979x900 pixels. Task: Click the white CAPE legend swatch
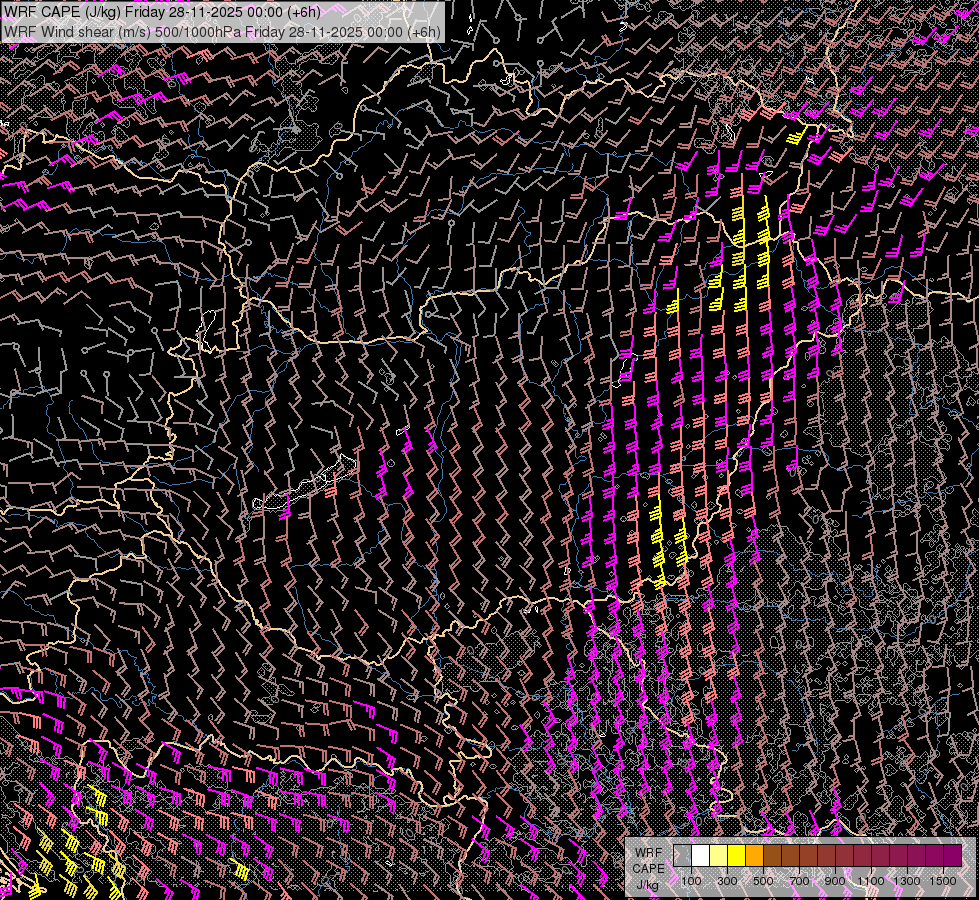(701, 856)
